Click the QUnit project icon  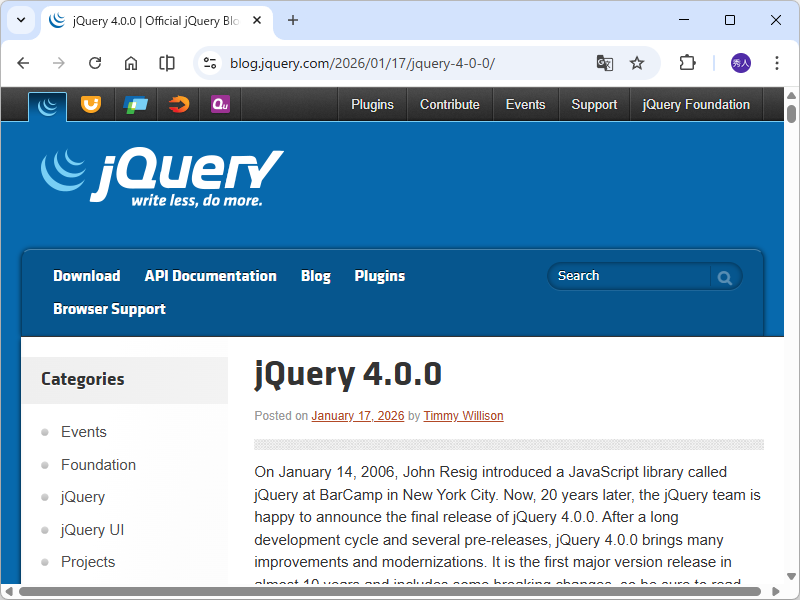point(220,105)
